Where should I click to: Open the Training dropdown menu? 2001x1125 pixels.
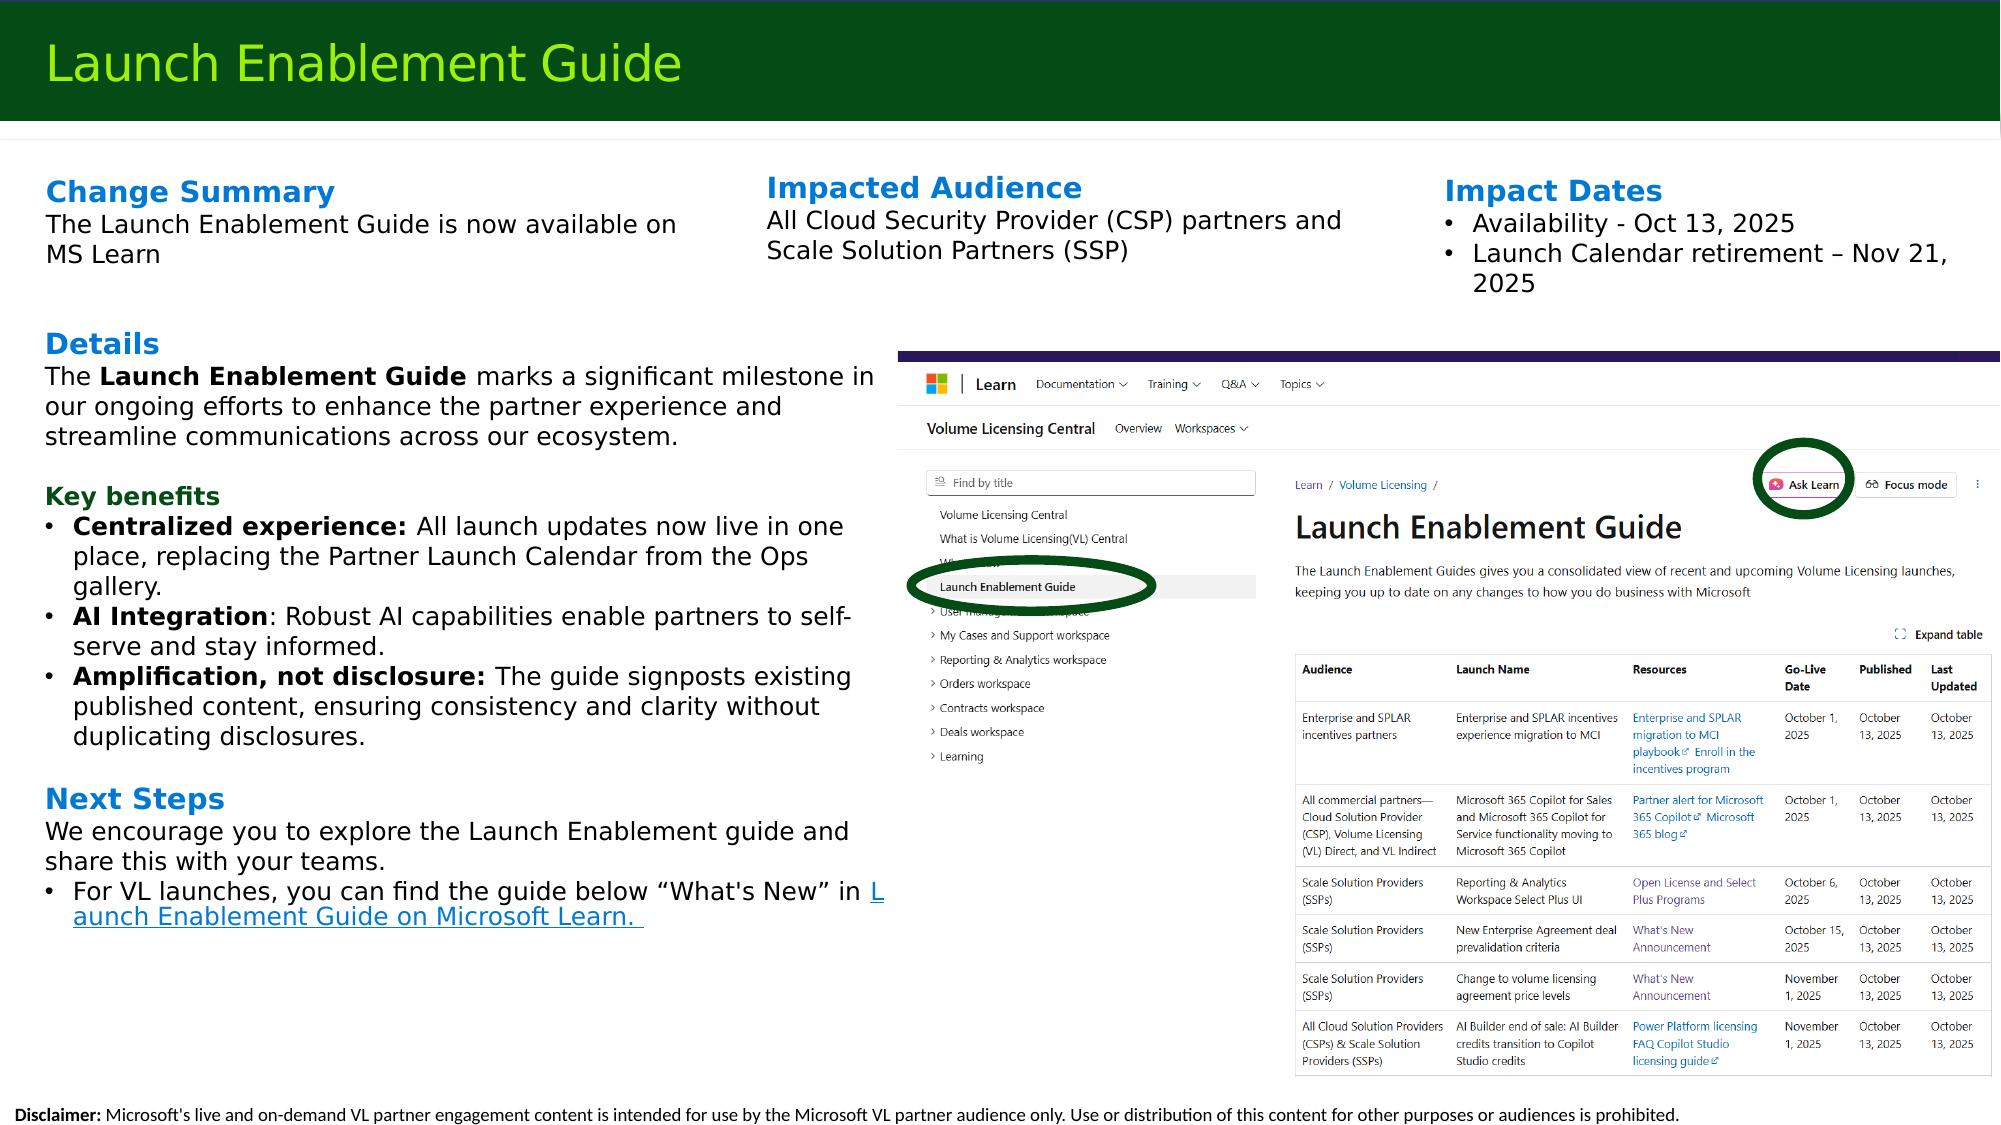click(1174, 384)
